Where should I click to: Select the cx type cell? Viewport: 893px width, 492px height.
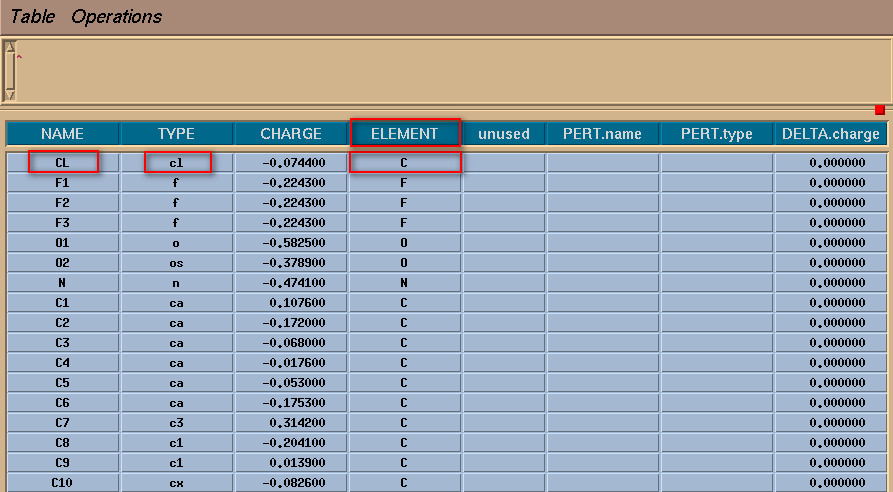(x=176, y=482)
